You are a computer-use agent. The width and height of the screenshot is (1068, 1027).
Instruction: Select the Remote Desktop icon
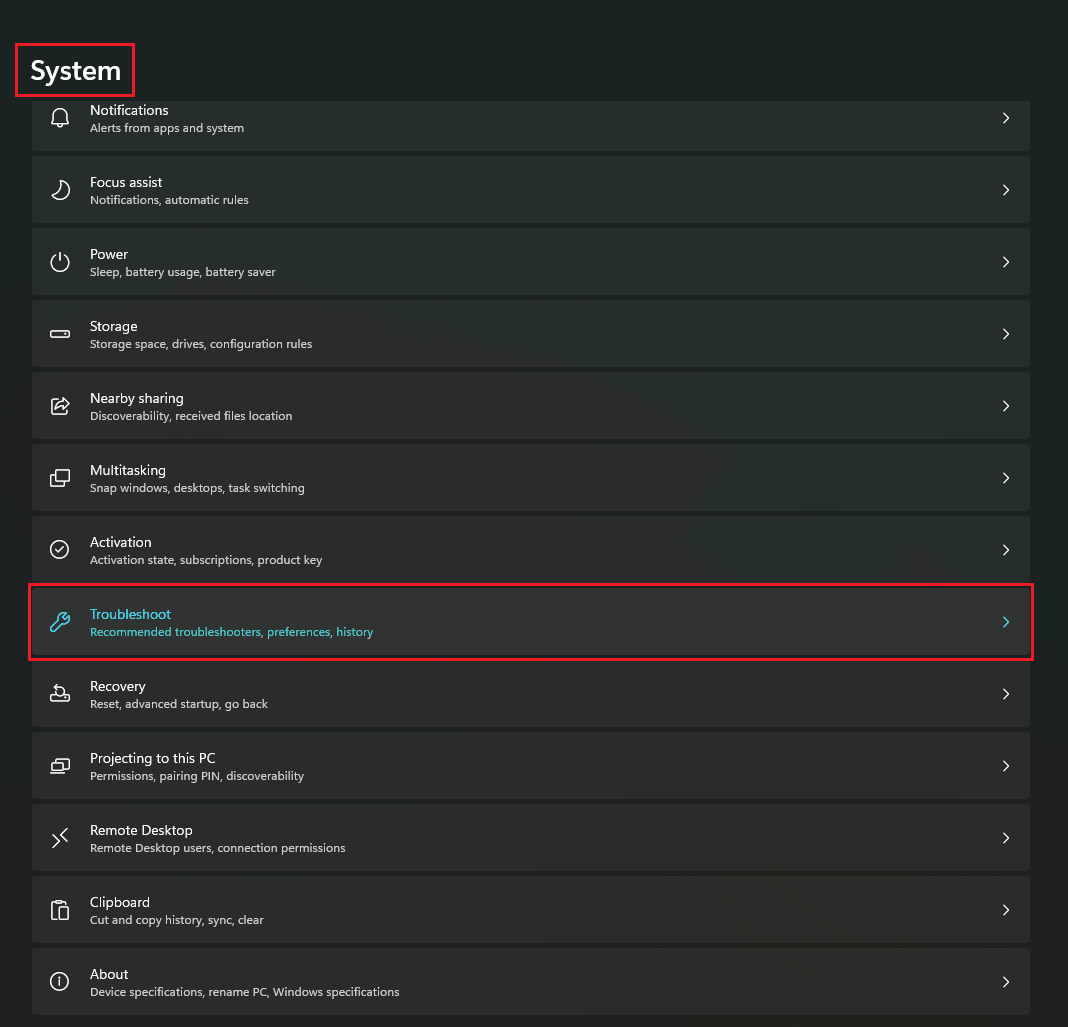pyautogui.click(x=60, y=837)
